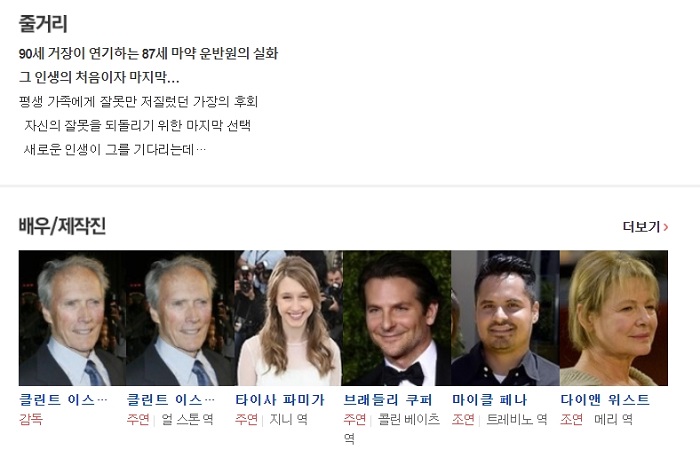Viewport: 700px width, 466px height.
Task: Visit the 마이클 페냐 name link
Action: 490,399
